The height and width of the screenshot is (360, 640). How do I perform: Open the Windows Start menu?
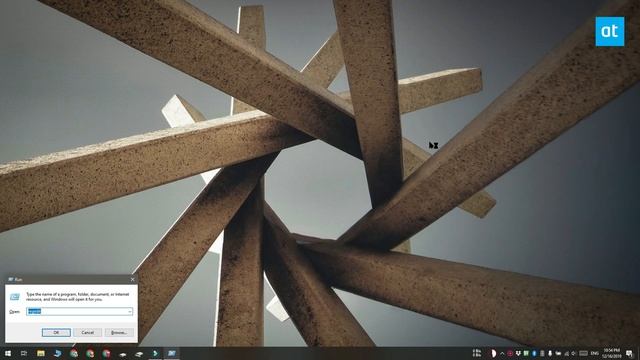[x=7, y=353]
